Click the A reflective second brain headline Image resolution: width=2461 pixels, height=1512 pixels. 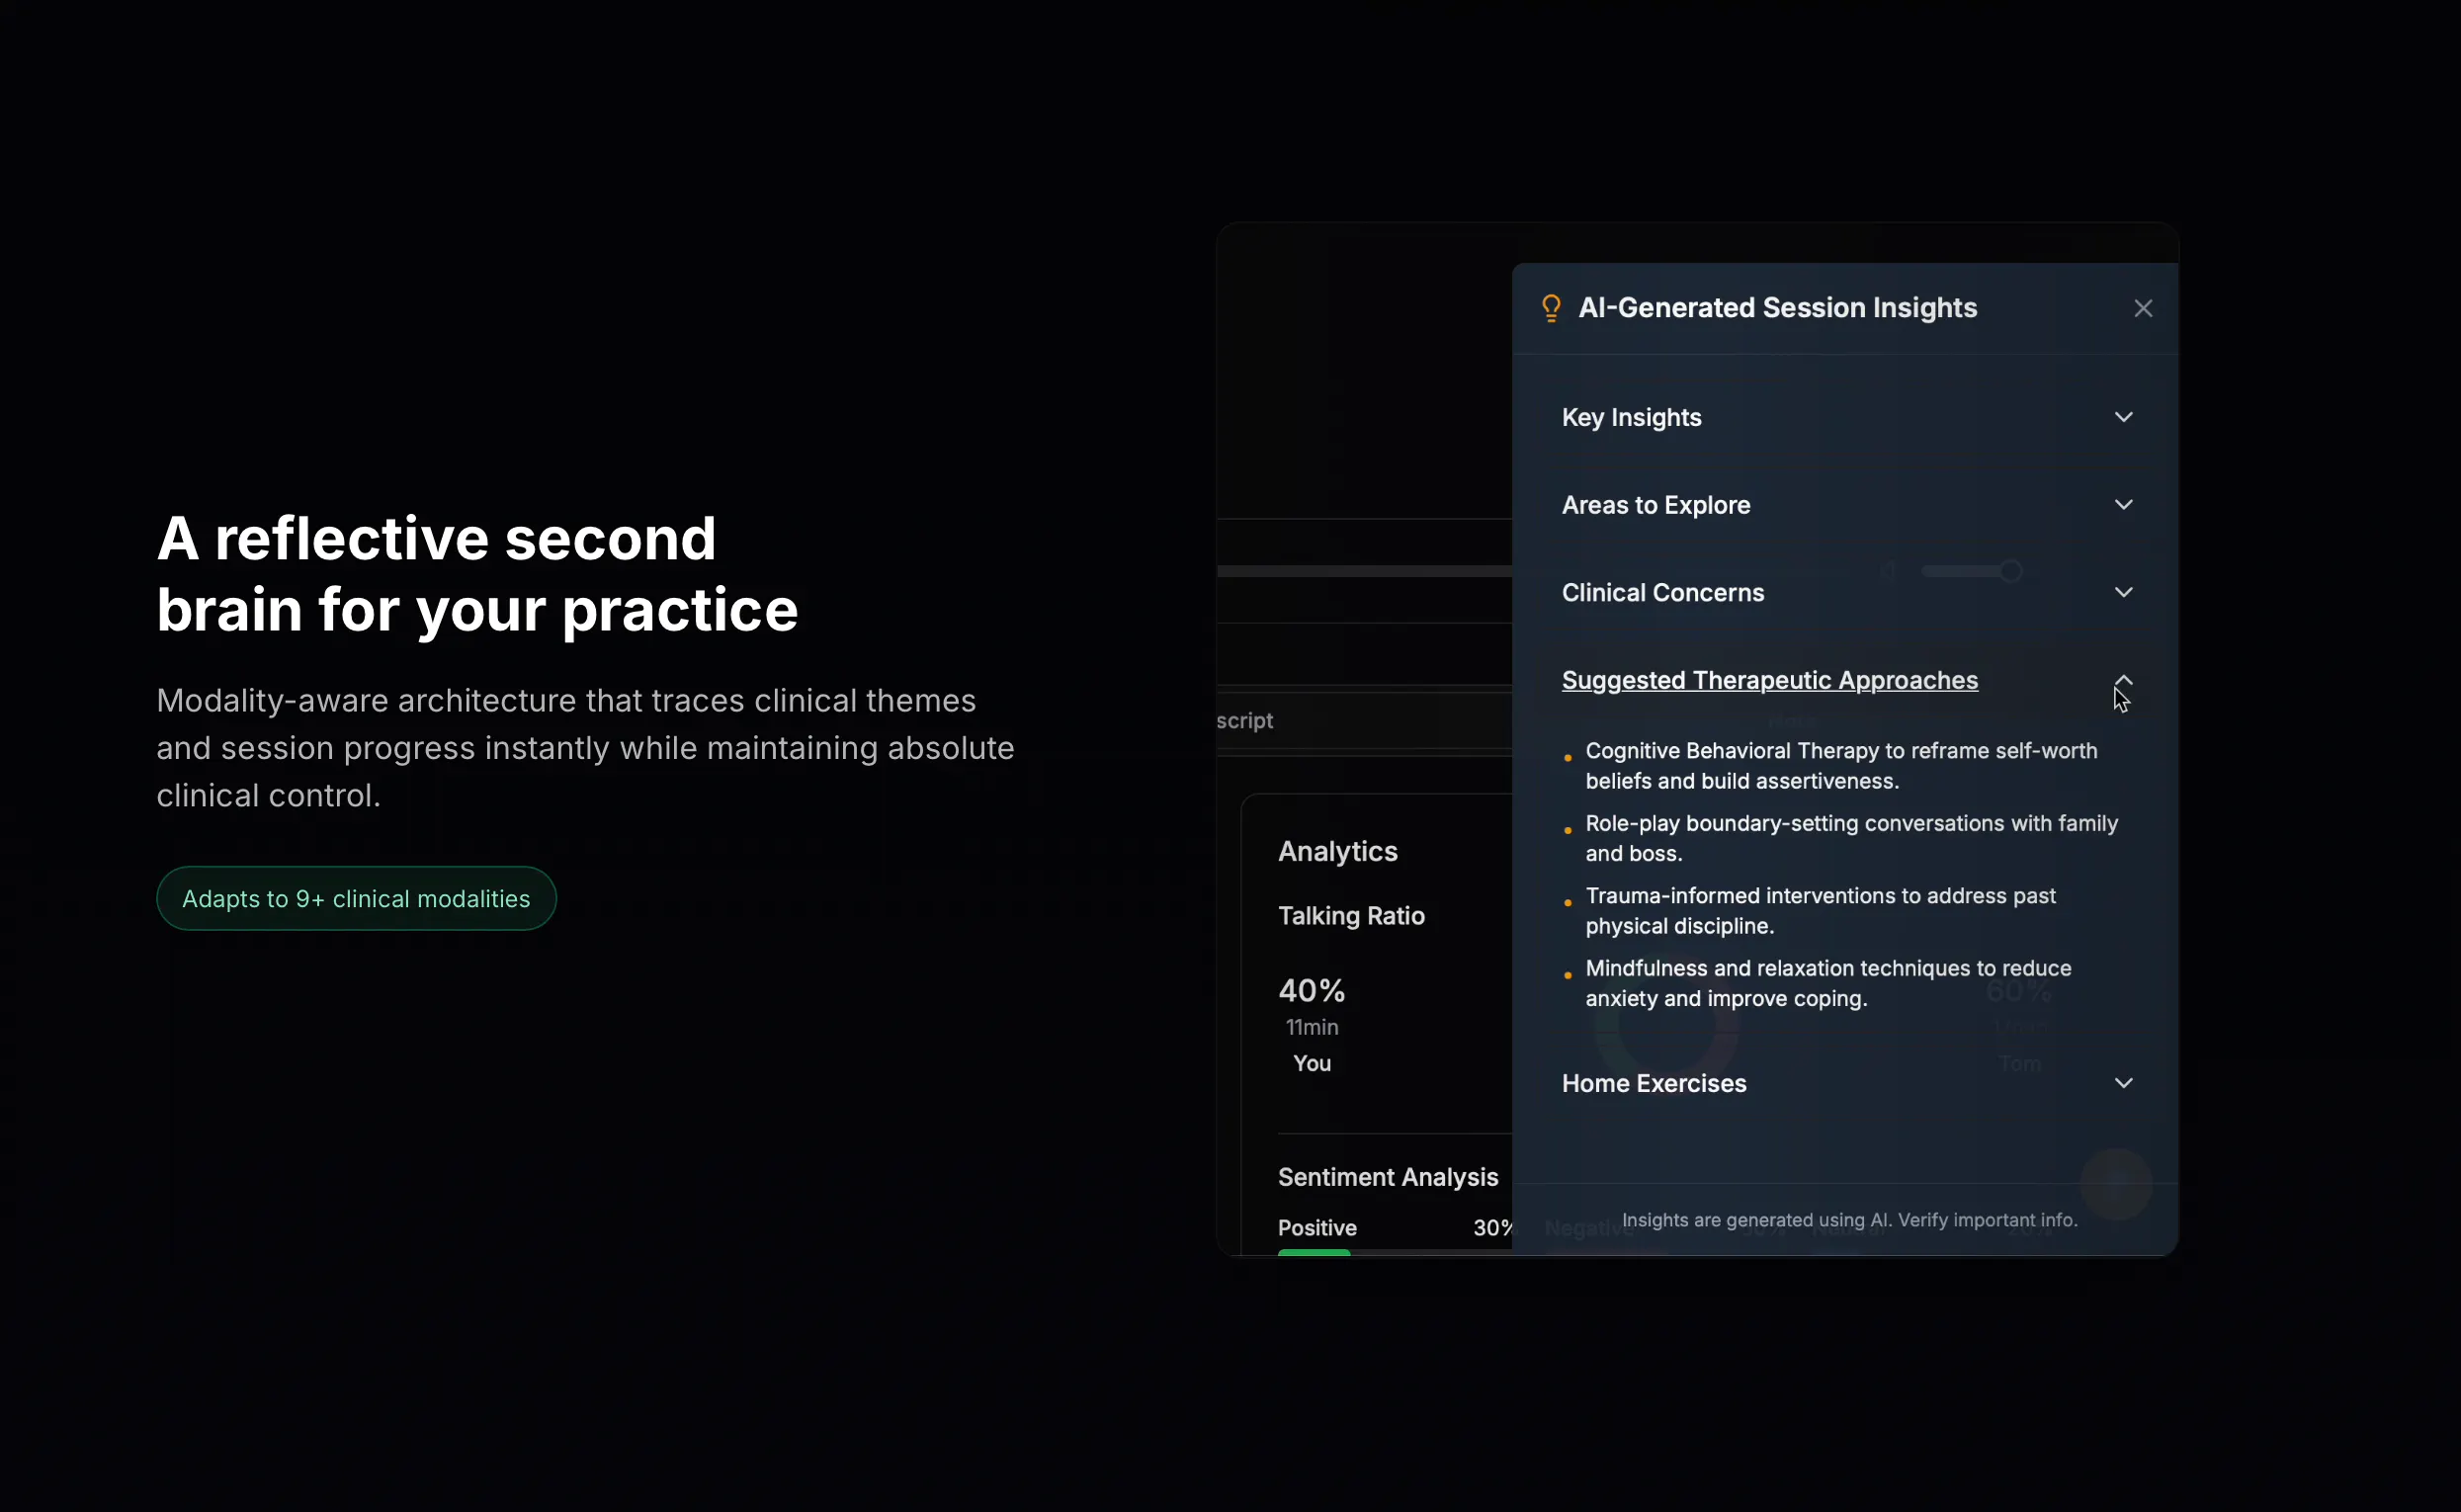pos(477,574)
